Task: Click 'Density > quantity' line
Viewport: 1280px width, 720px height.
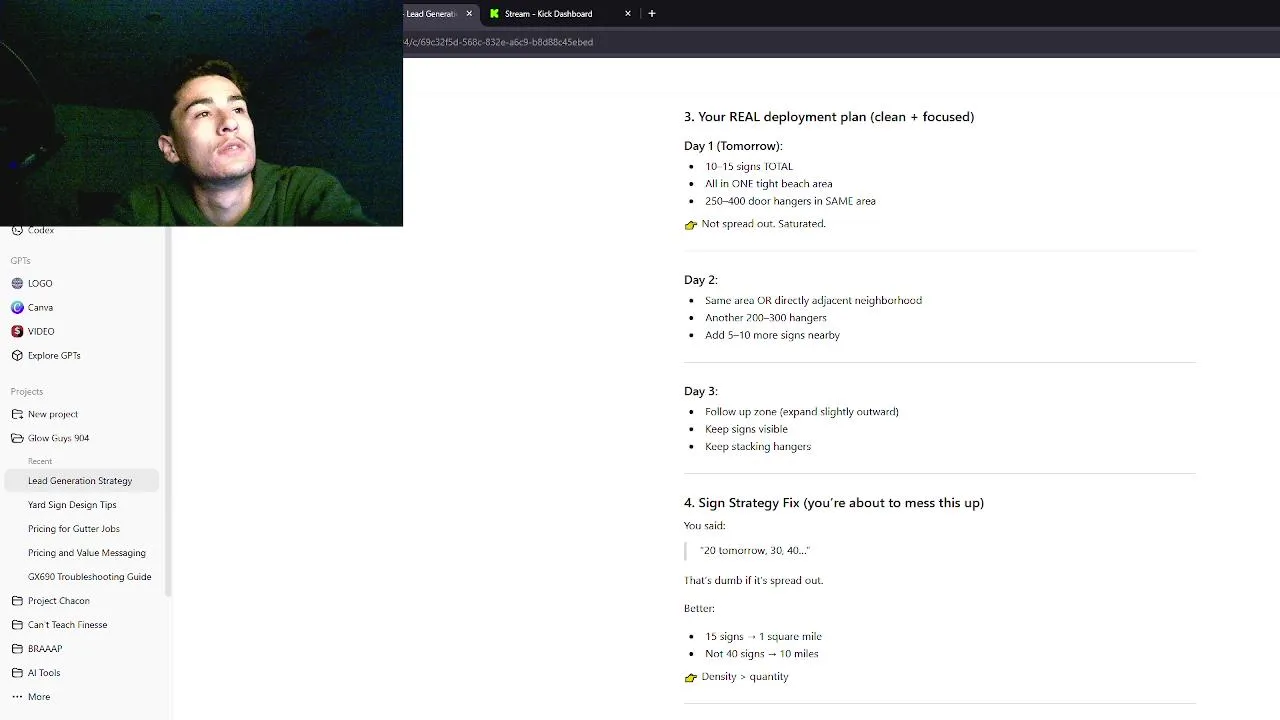Action: (x=745, y=677)
